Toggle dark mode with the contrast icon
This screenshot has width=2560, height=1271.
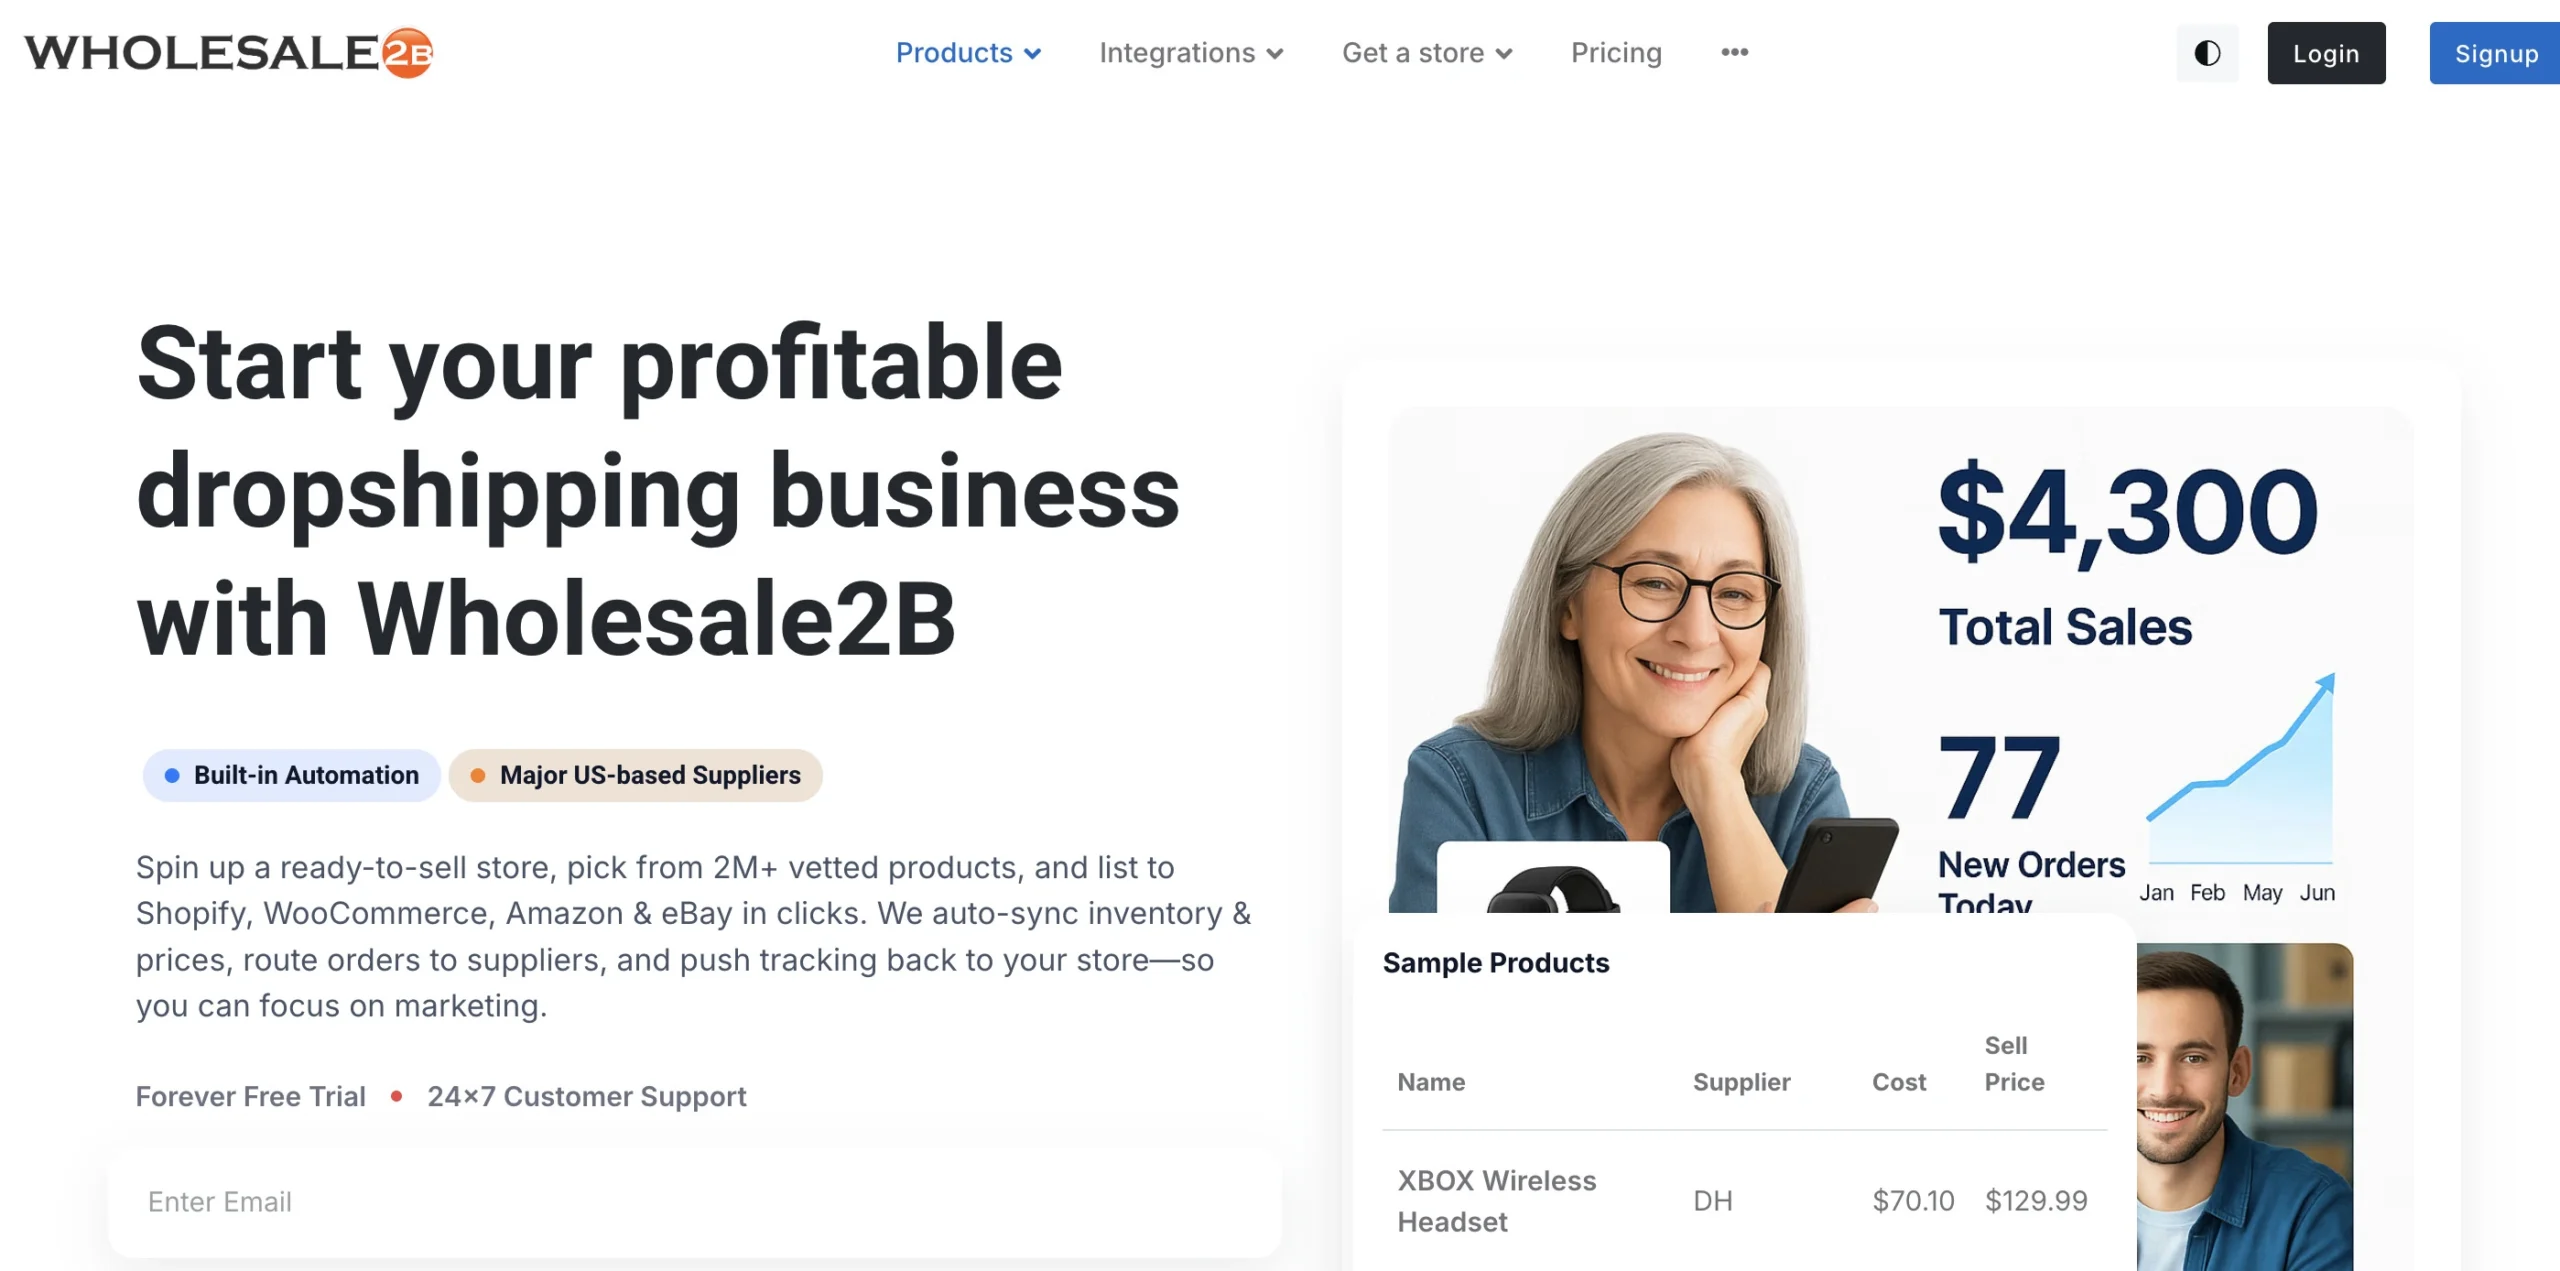2207,53
